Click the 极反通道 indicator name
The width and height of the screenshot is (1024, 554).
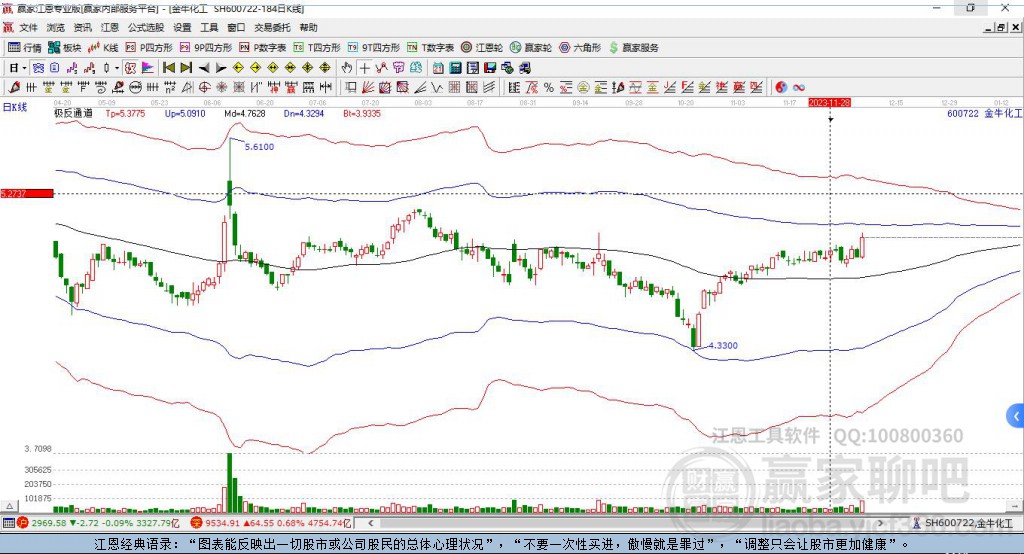coord(73,113)
